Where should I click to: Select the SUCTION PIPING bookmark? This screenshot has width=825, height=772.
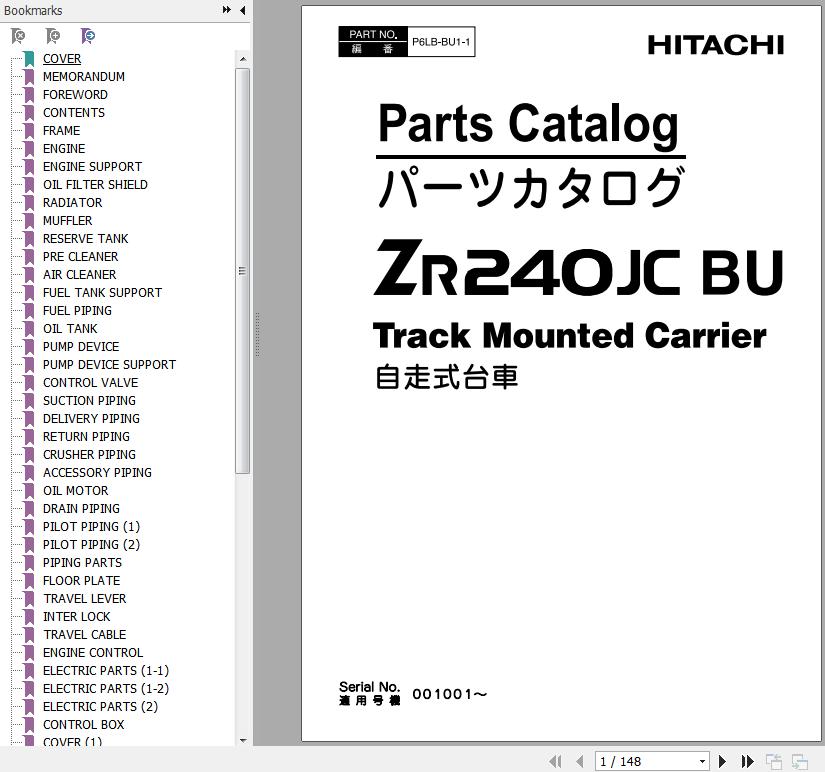tap(89, 400)
